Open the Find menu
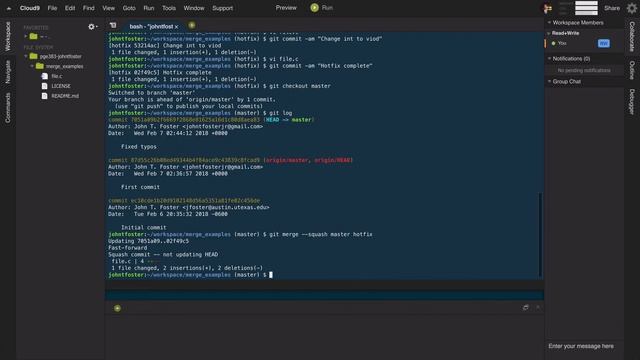The image size is (640, 360). pyautogui.click(x=89, y=8)
